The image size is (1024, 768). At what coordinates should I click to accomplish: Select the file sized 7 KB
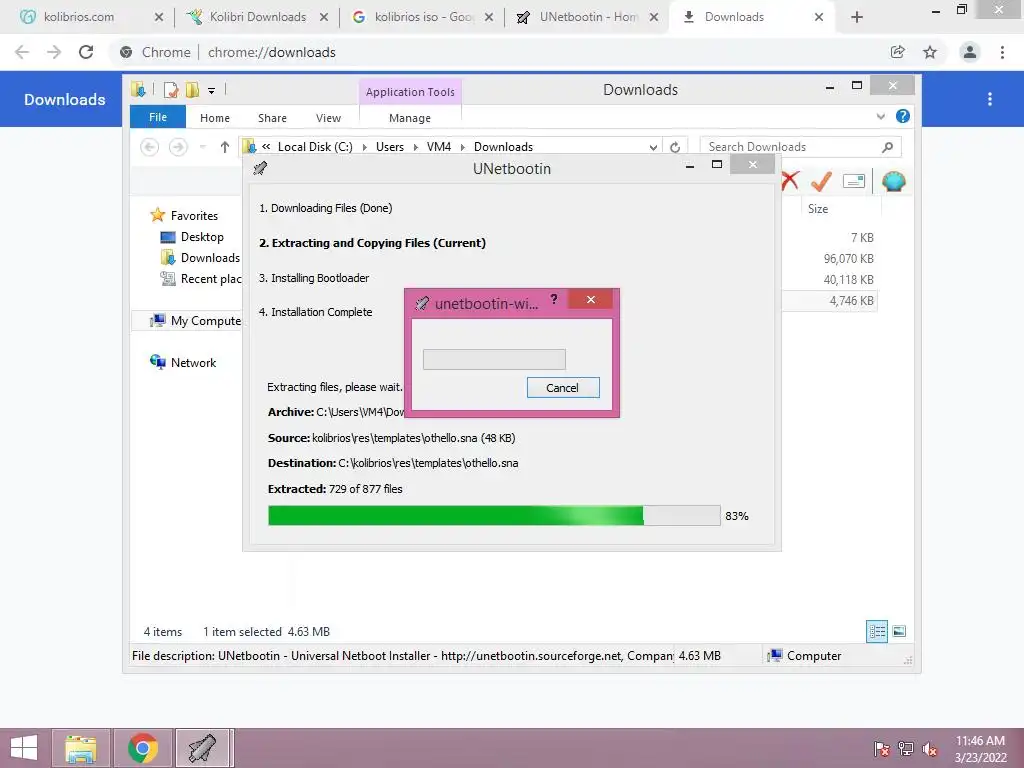click(x=862, y=238)
